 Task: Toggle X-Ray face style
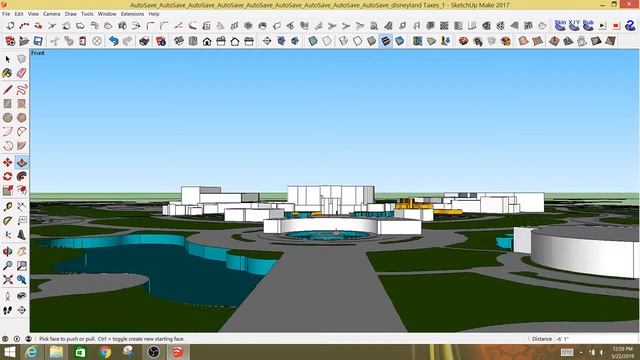313,41
